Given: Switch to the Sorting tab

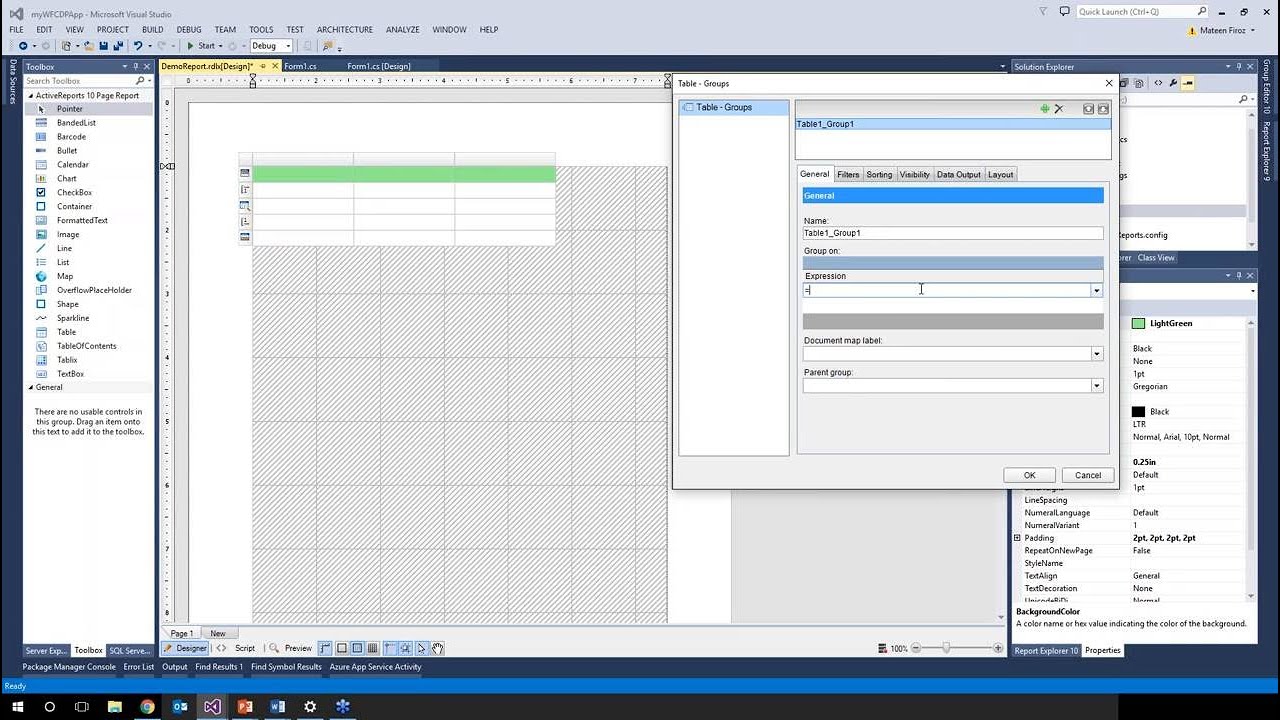Looking at the screenshot, I should tap(879, 175).
